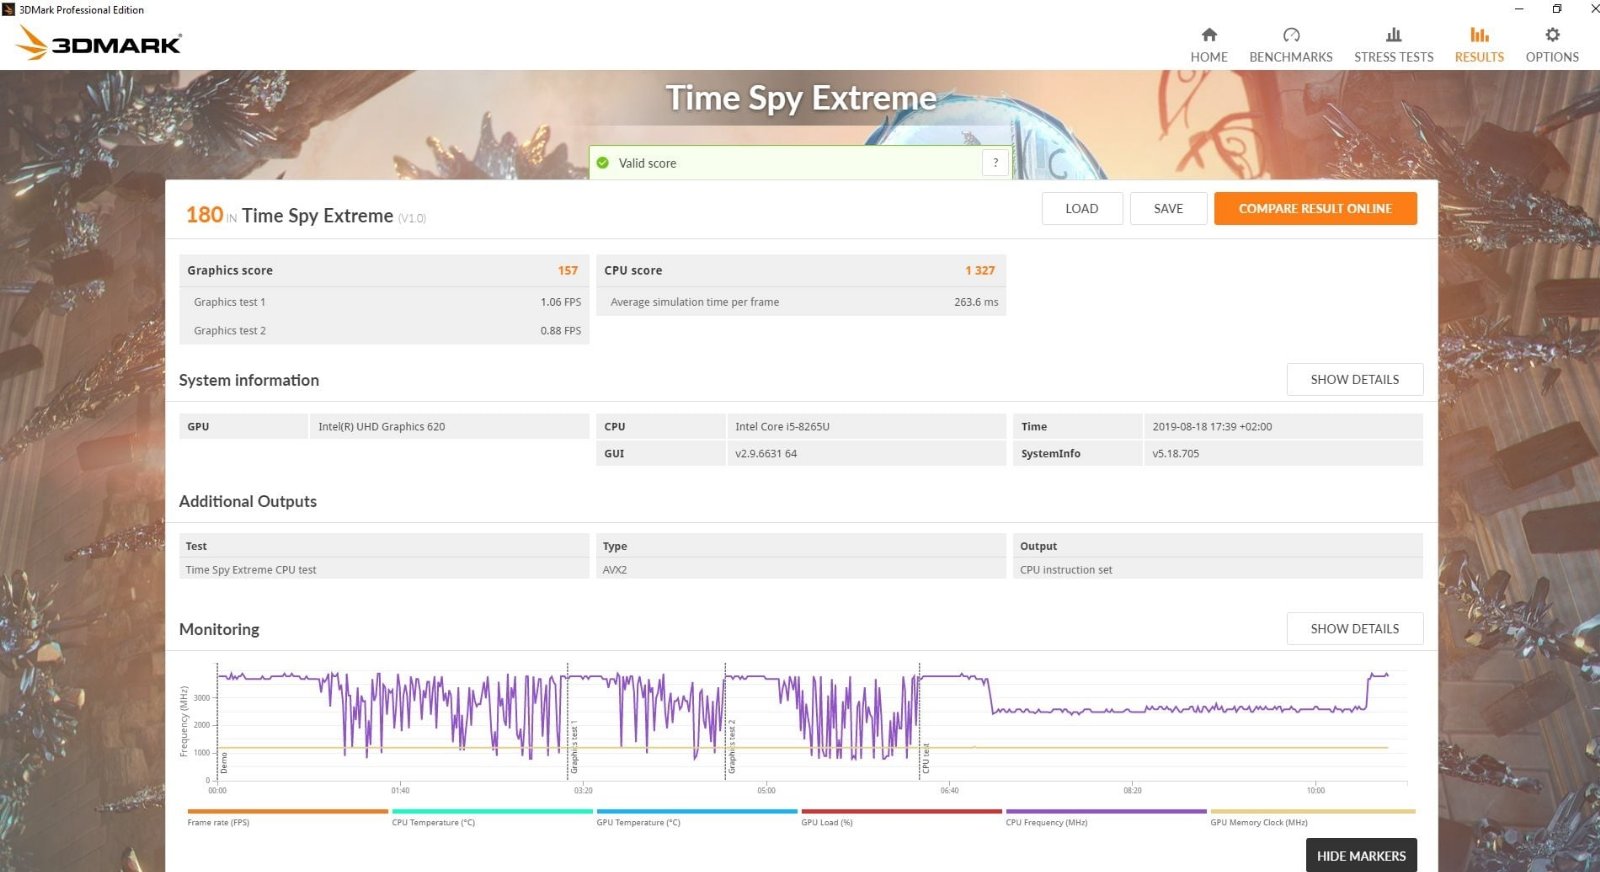1600x872 pixels.
Task: Click the 3DMark logo
Action: point(99,43)
